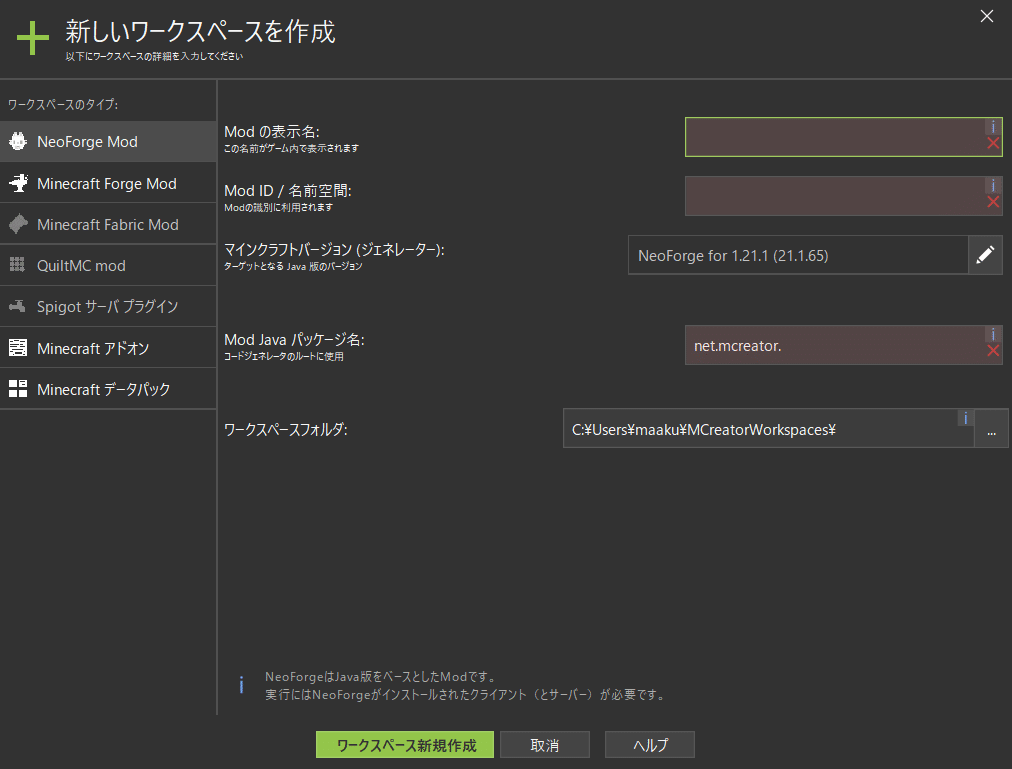The image size is (1012, 769).
Task: Open the マインクラフトバージョン generator dropdown
Action: pyautogui.click(x=798, y=255)
